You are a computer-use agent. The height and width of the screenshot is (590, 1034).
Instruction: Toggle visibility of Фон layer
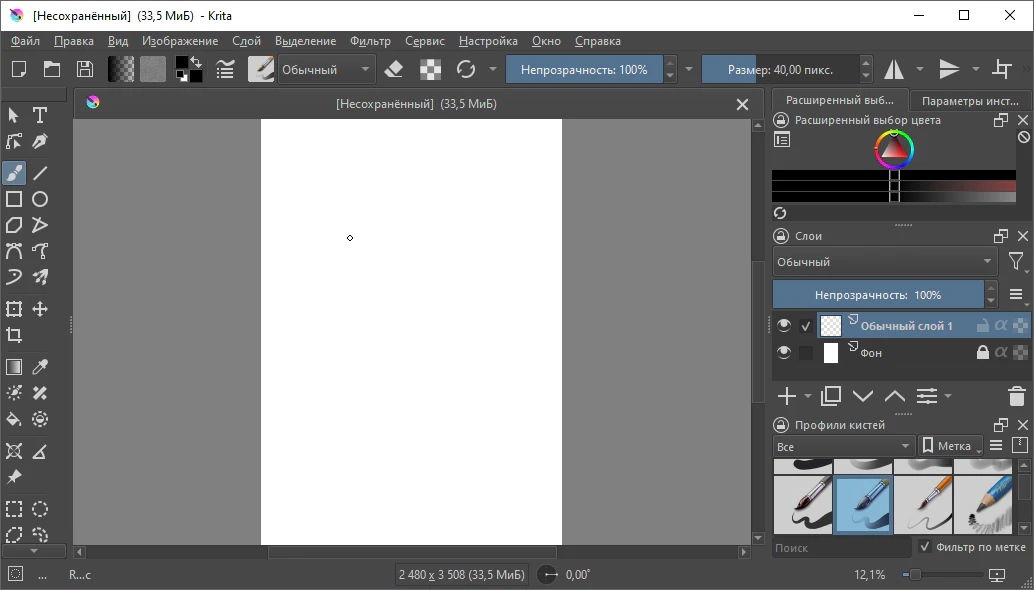point(784,352)
